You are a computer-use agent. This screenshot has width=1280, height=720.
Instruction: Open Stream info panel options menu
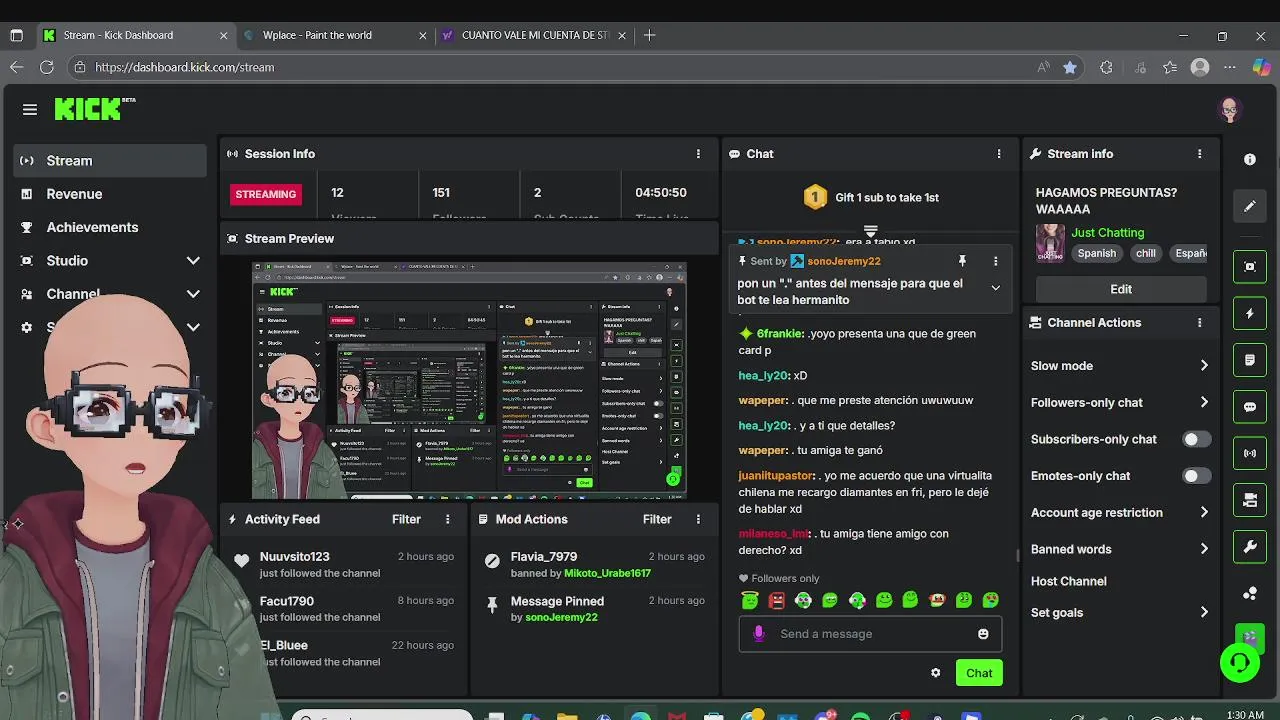pyautogui.click(x=1200, y=154)
